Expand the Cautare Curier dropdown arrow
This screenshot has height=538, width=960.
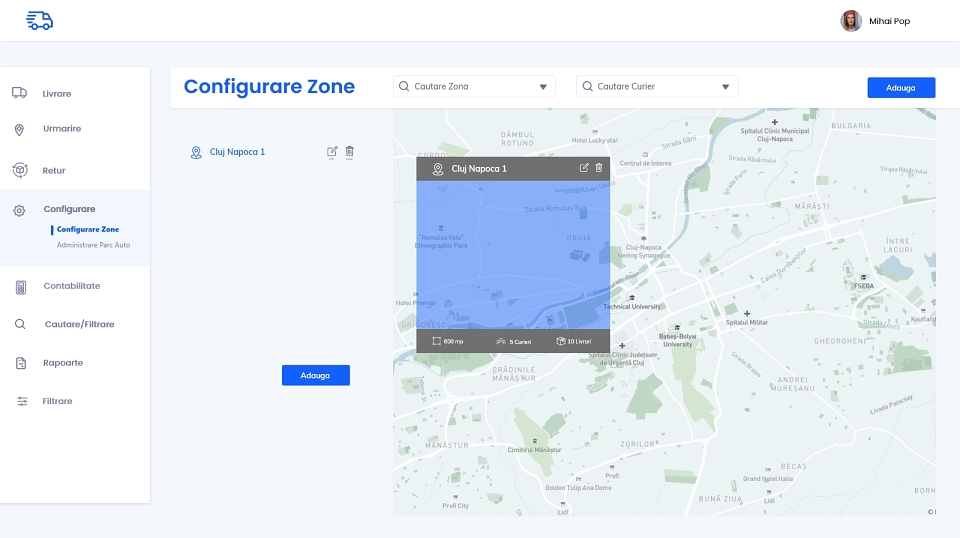726,87
